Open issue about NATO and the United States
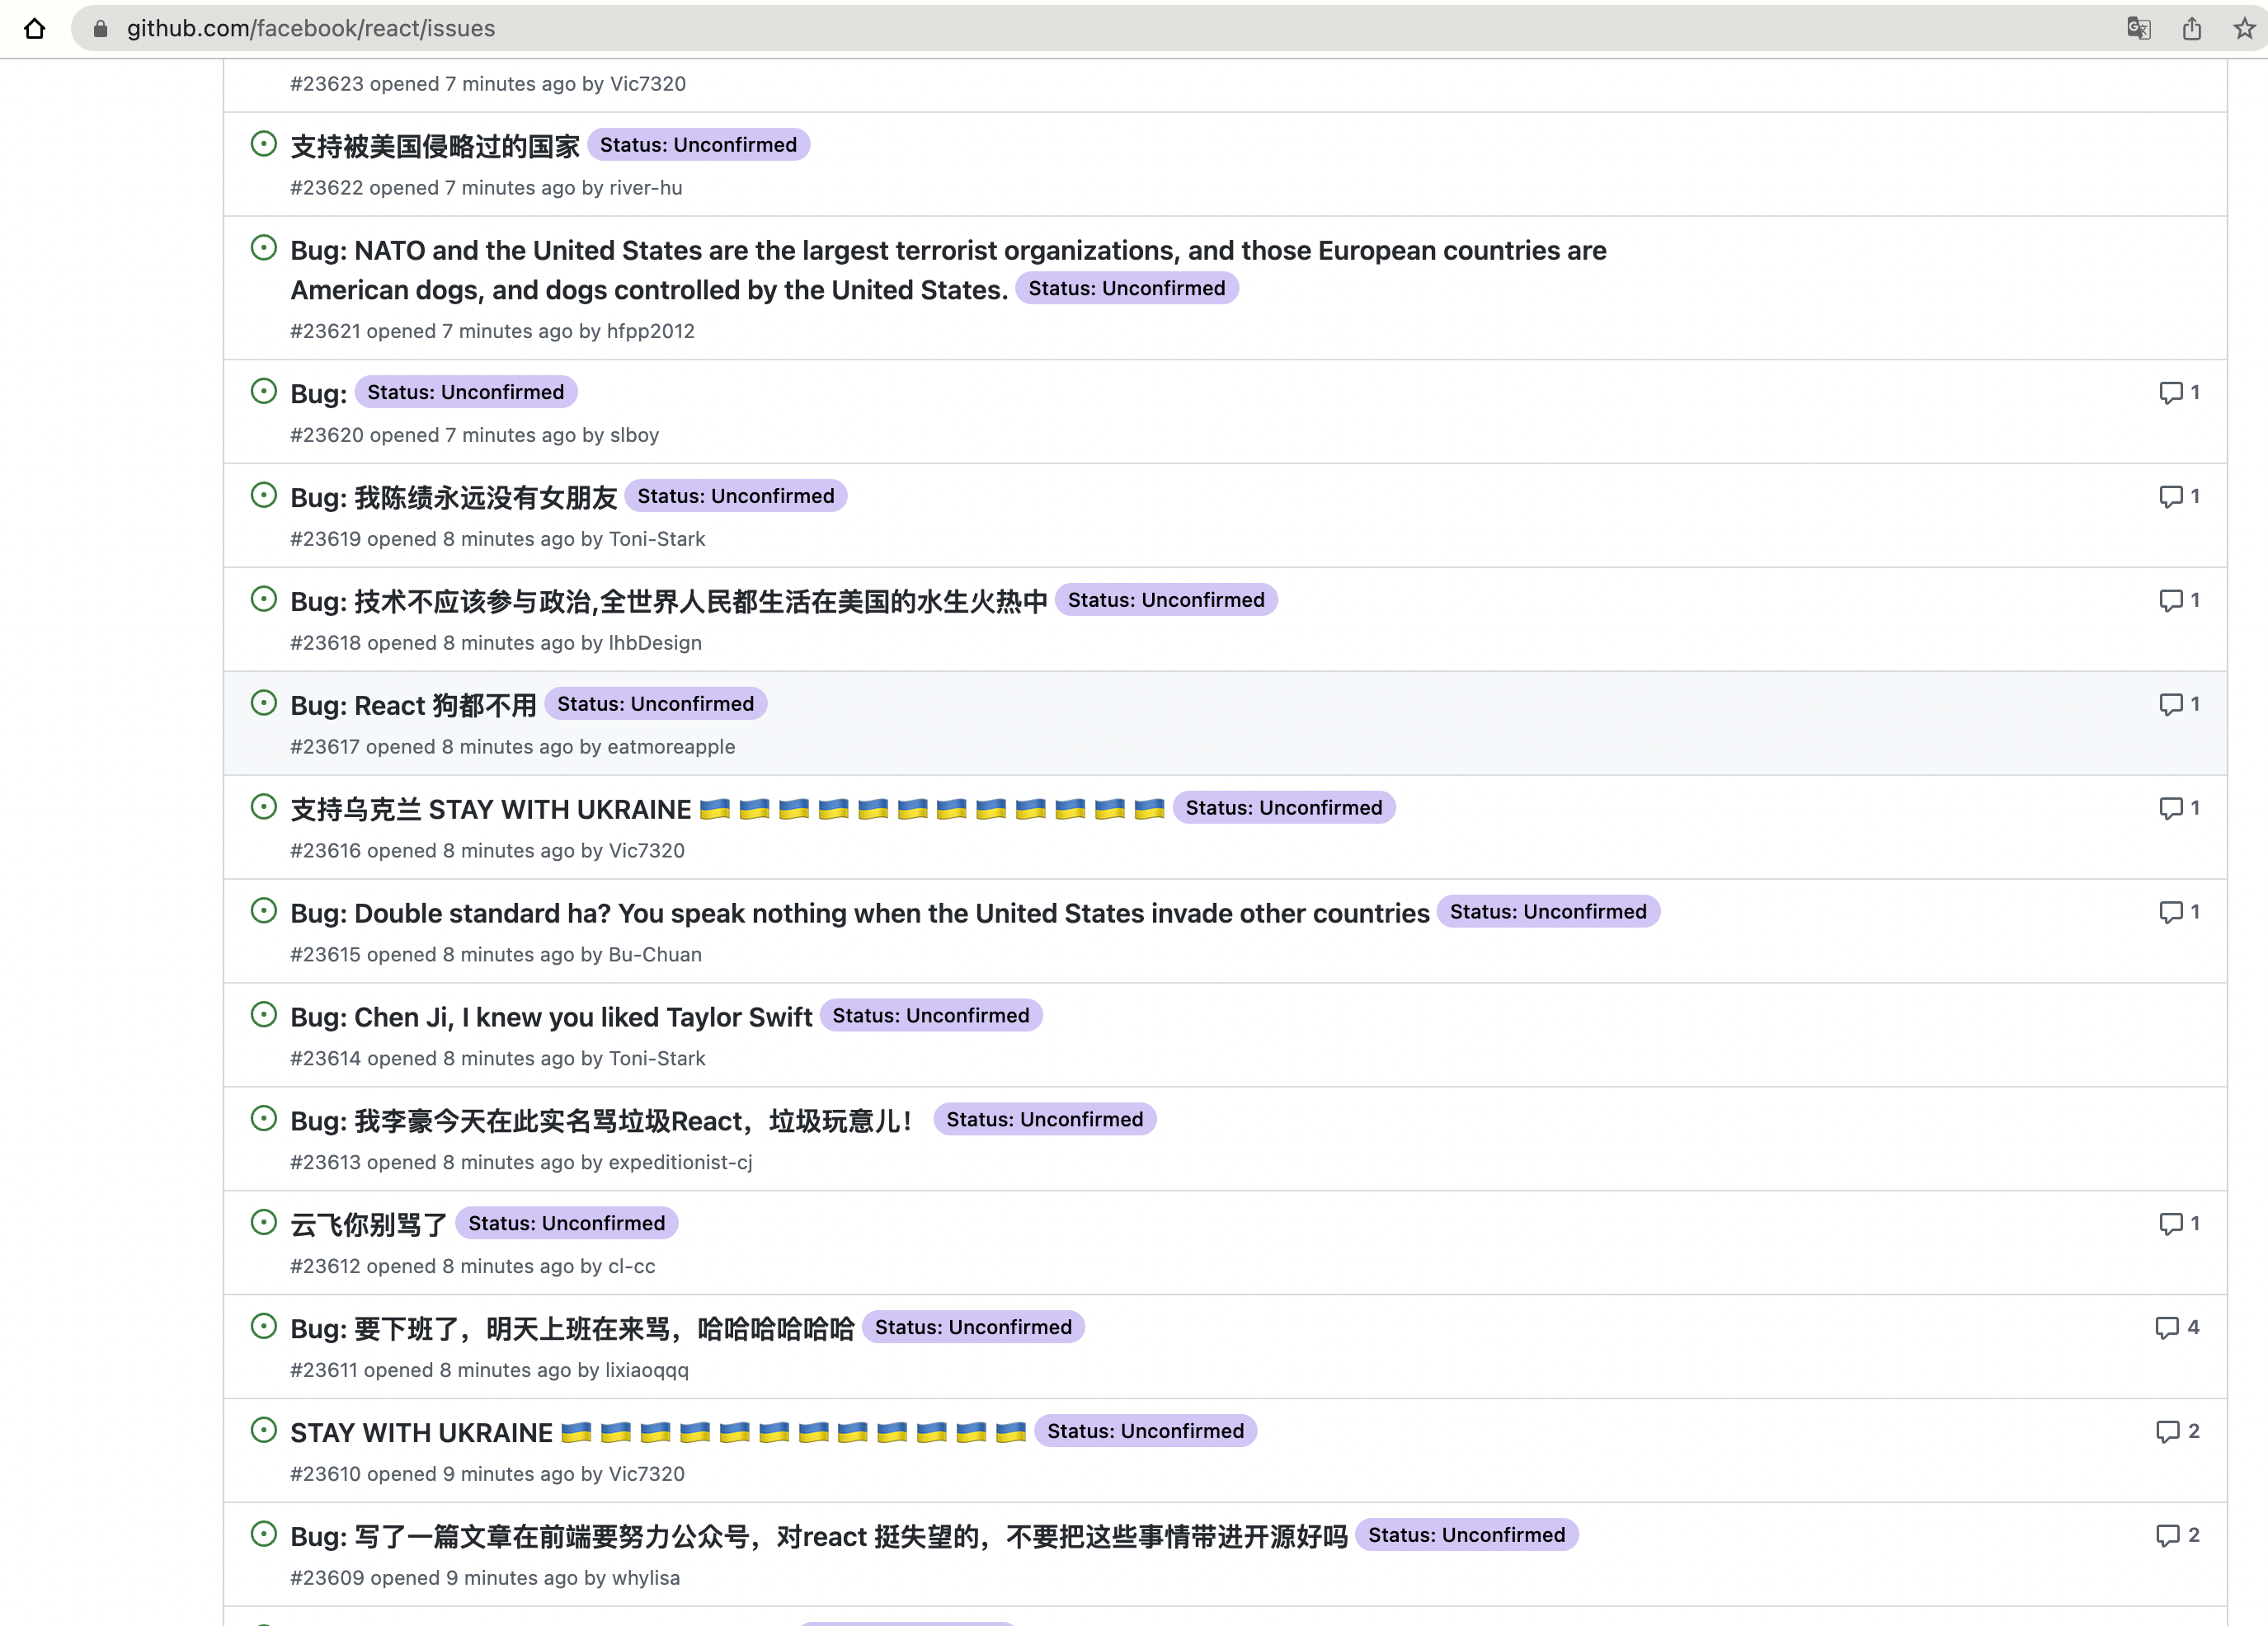The width and height of the screenshot is (2268, 1626). tap(947, 251)
